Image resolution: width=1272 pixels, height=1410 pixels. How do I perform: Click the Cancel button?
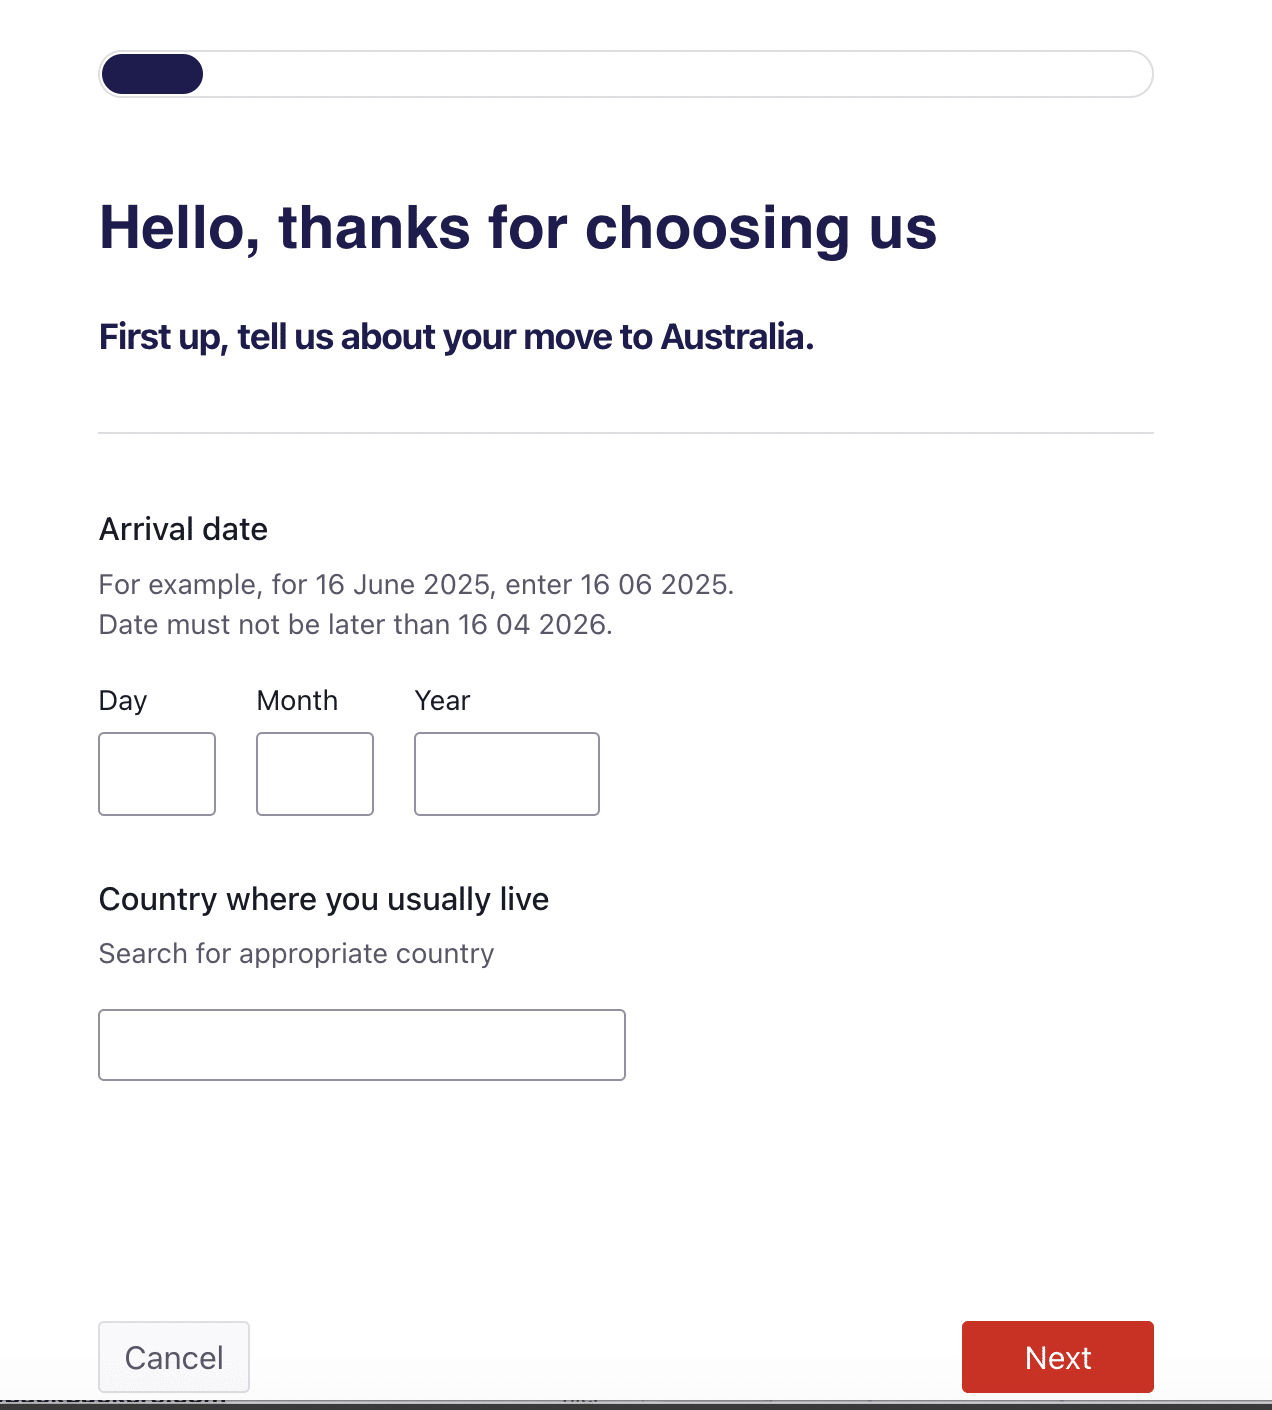point(174,1357)
